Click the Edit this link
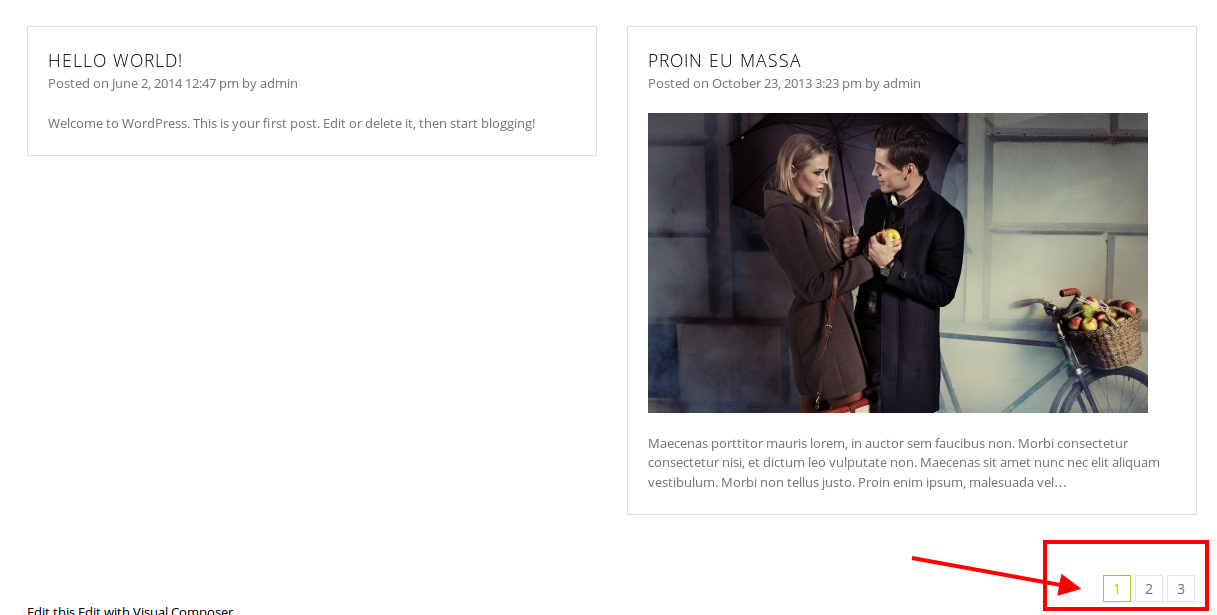The height and width of the screenshot is (615, 1217). [x=51, y=610]
